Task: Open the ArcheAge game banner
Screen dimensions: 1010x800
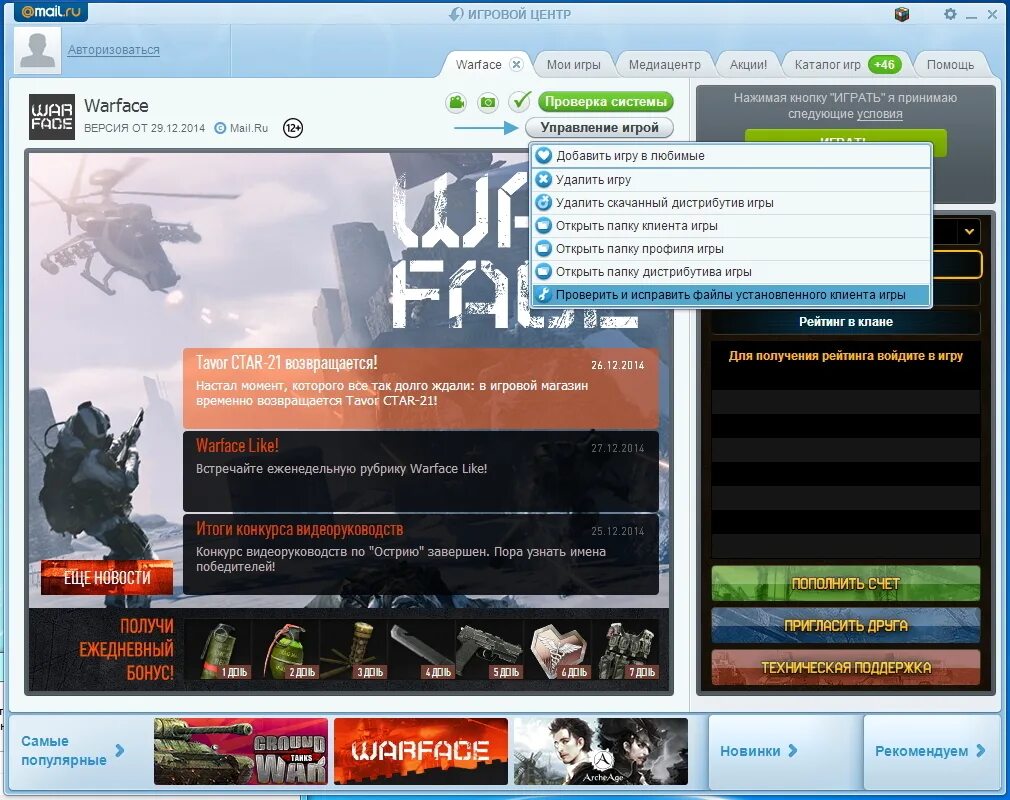Action: (600, 751)
